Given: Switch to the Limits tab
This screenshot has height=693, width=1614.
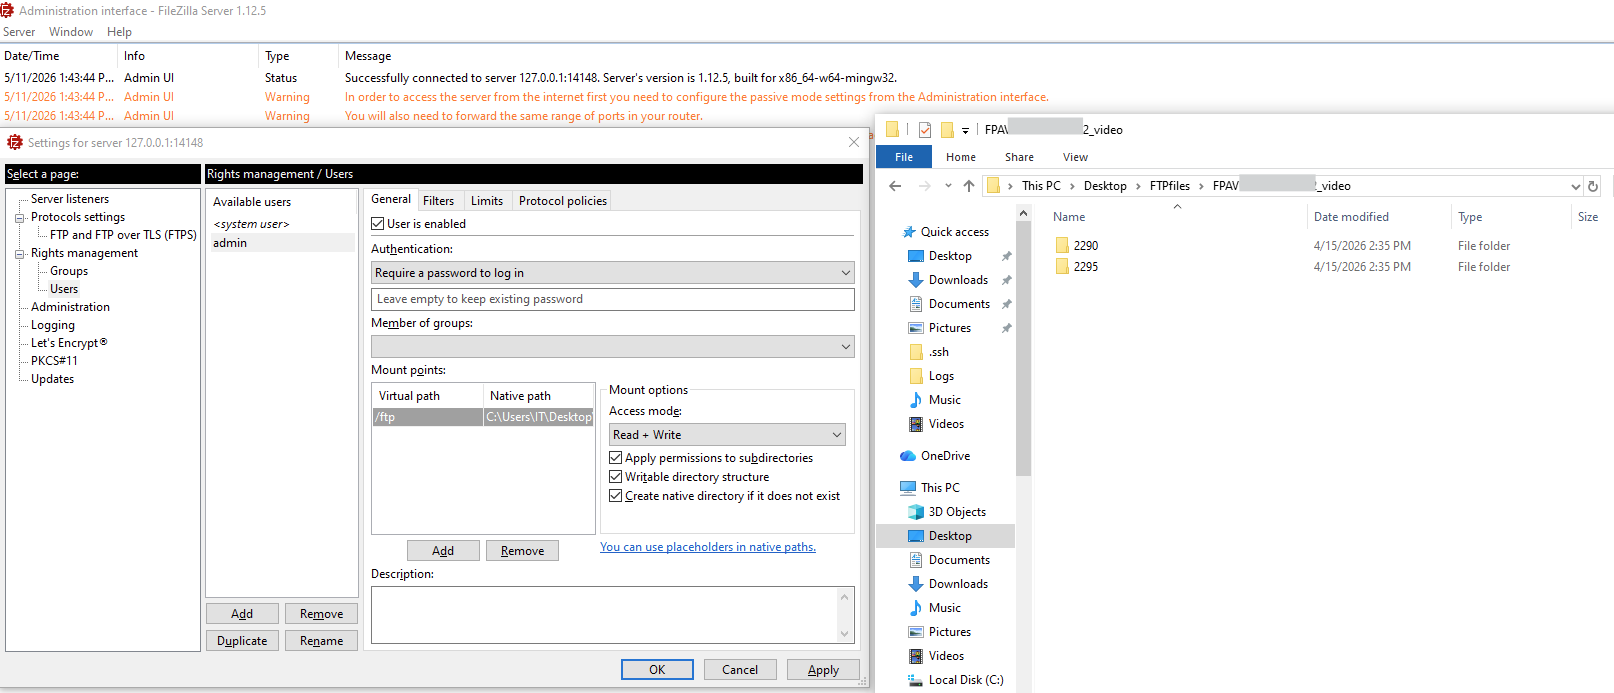Looking at the screenshot, I should point(487,201).
